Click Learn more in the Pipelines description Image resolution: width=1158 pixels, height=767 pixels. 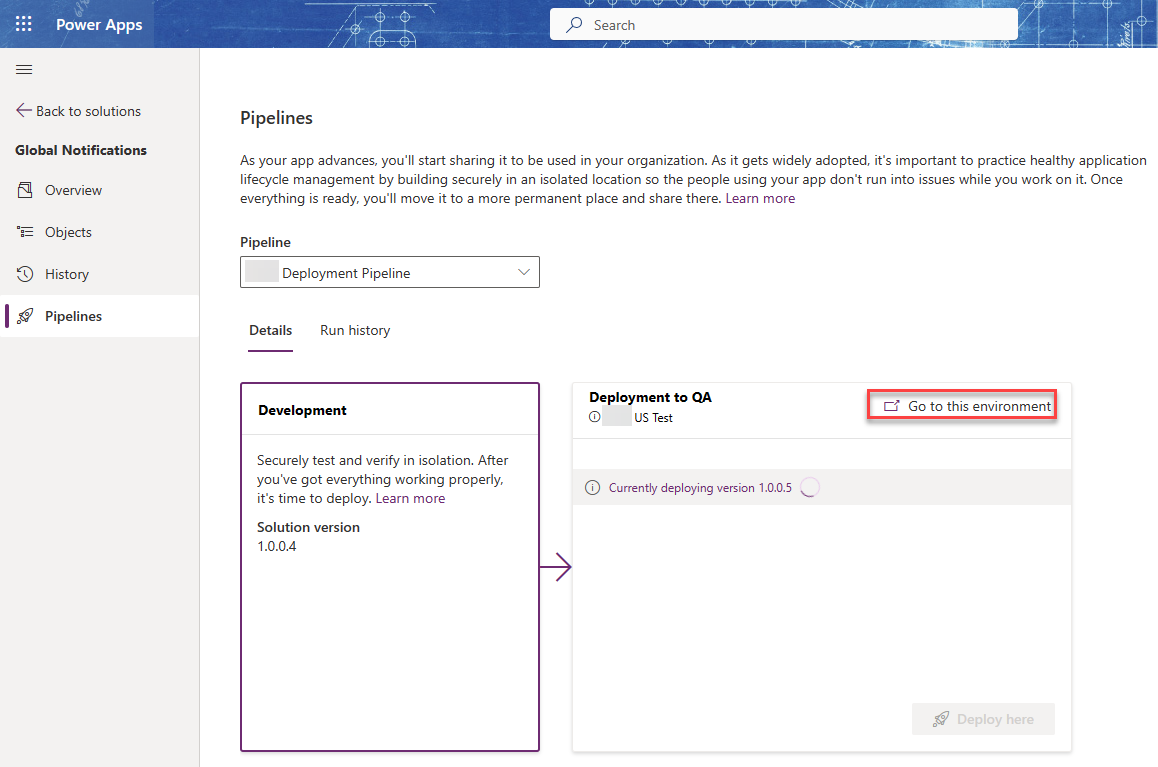pyautogui.click(x=760, y=198)
